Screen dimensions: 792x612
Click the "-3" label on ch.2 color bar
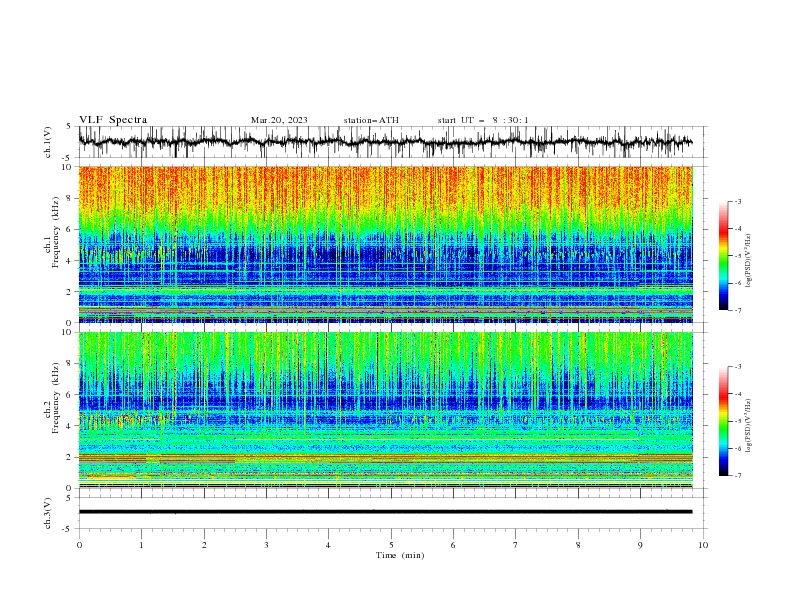pyautogui.click(x=737, y=367)
